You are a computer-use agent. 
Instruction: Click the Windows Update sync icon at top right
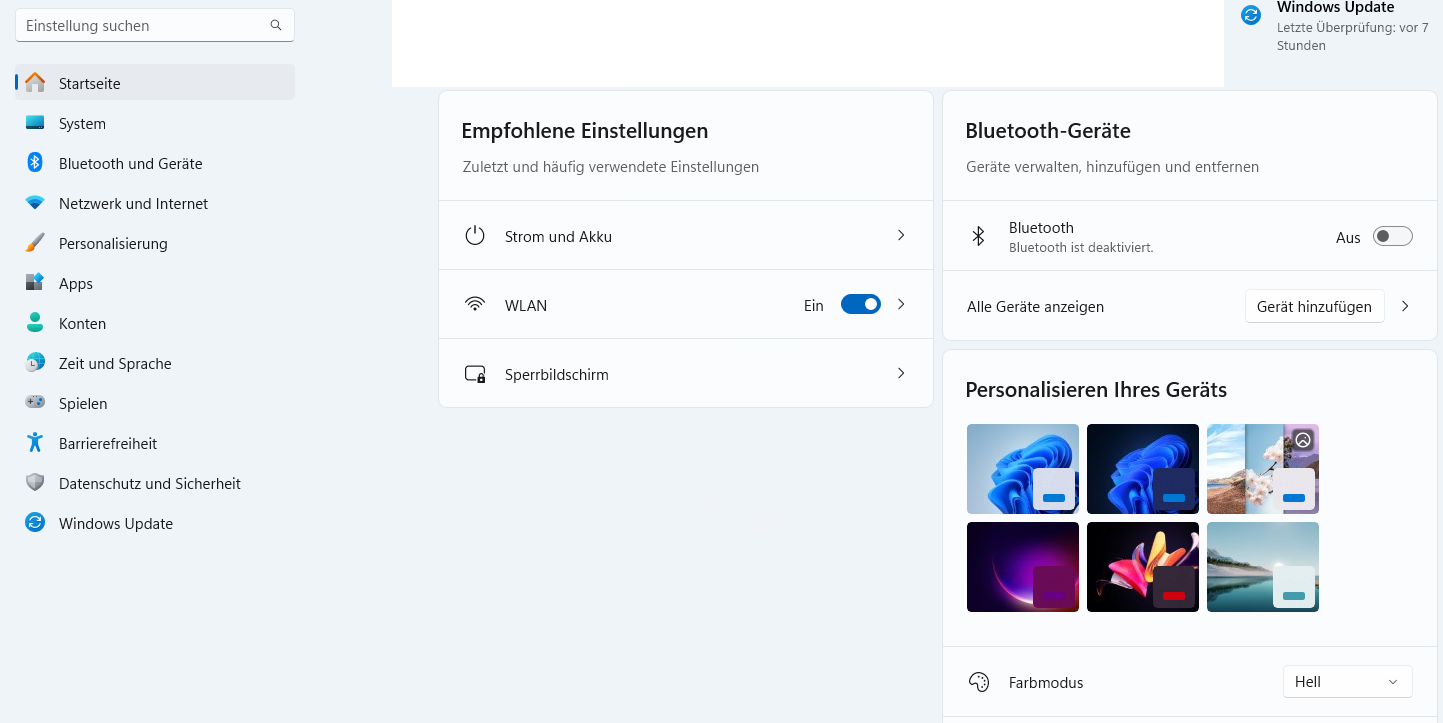tap(1251, 15)
